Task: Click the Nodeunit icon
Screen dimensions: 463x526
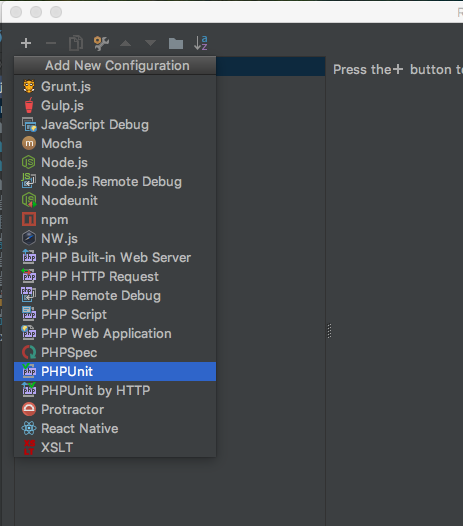Action: pyautogui.click(x=29, y=200)
